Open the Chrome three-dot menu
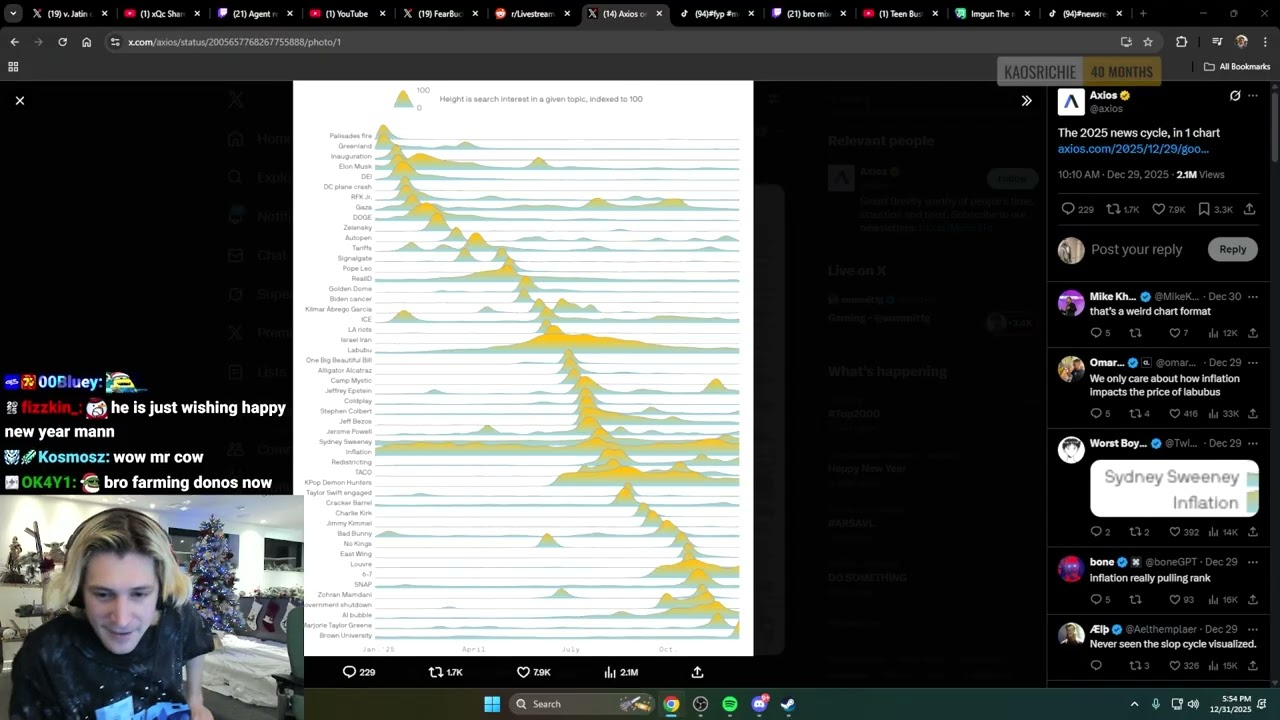Image resolution: width=1280 pixels, height=720 pixels. click(1265, 42)
